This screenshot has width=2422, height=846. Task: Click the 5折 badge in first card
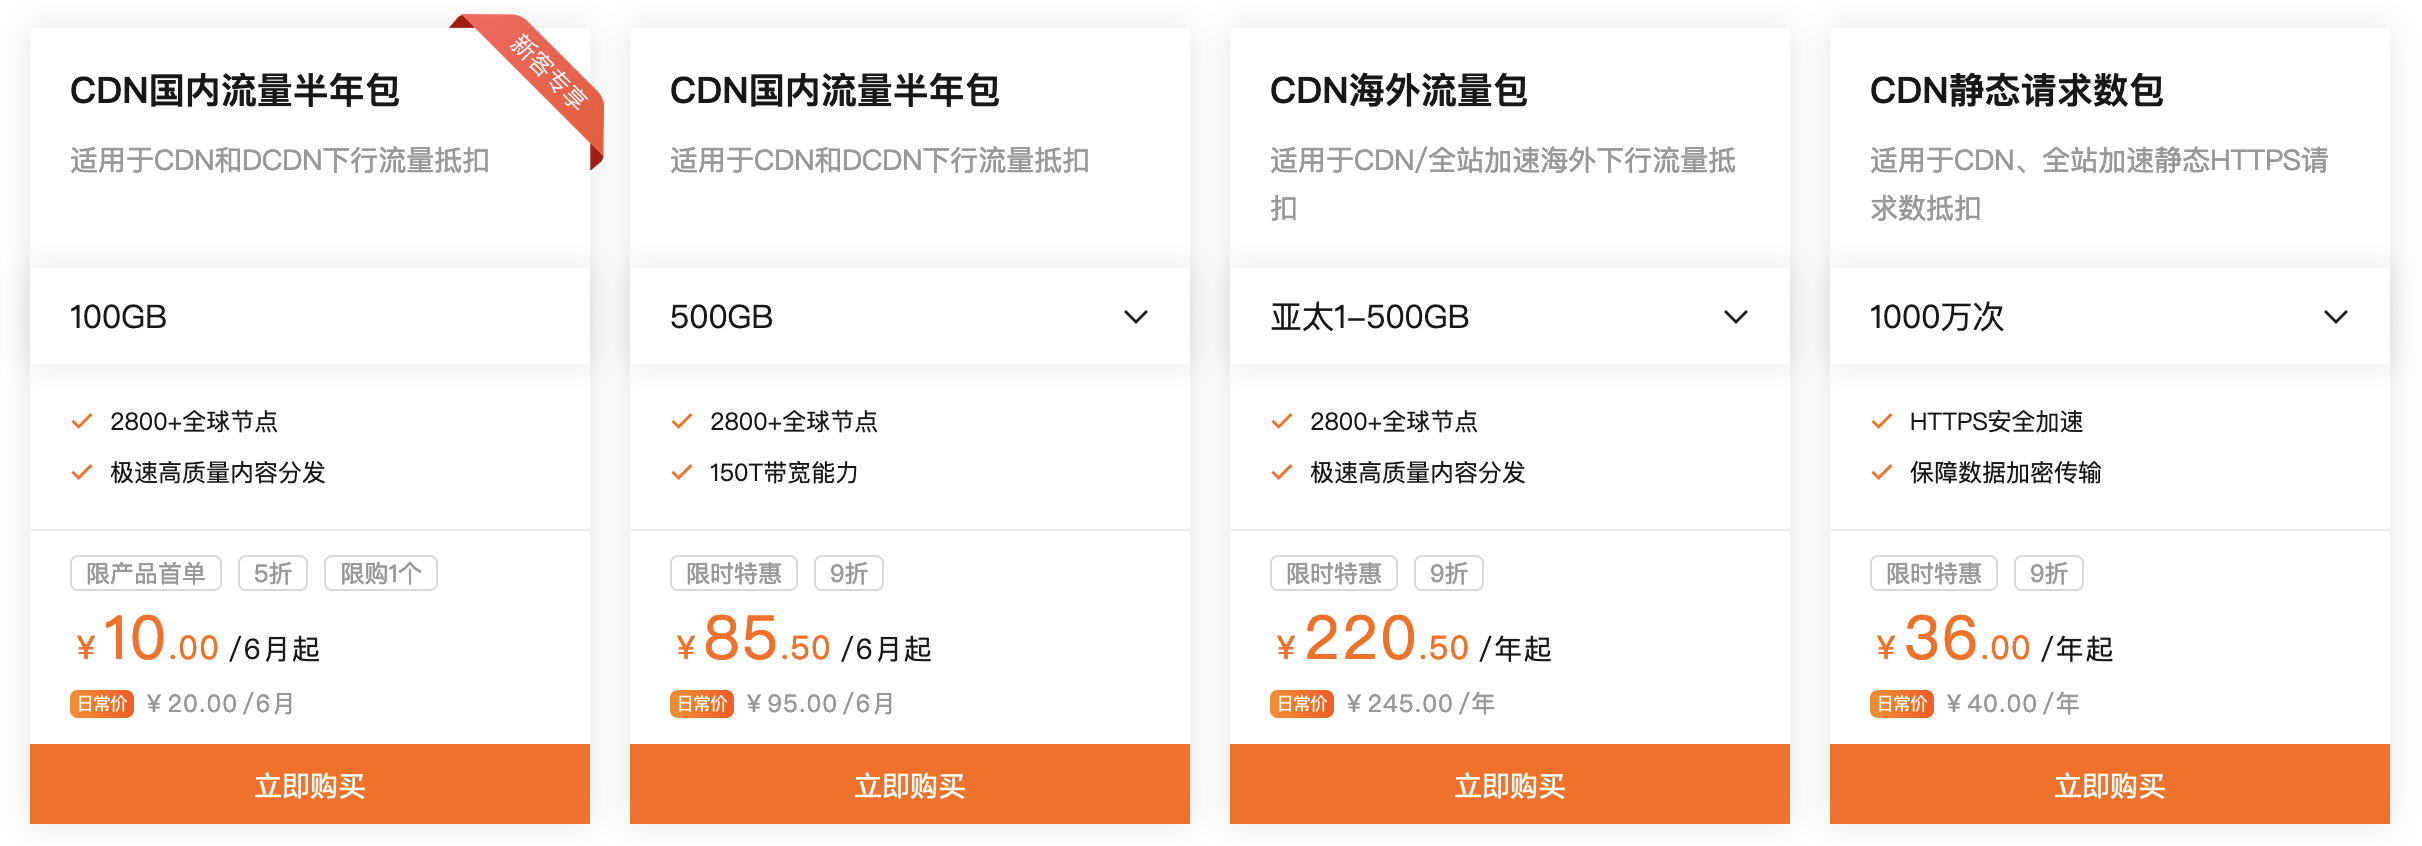click(x=272, y=572)
